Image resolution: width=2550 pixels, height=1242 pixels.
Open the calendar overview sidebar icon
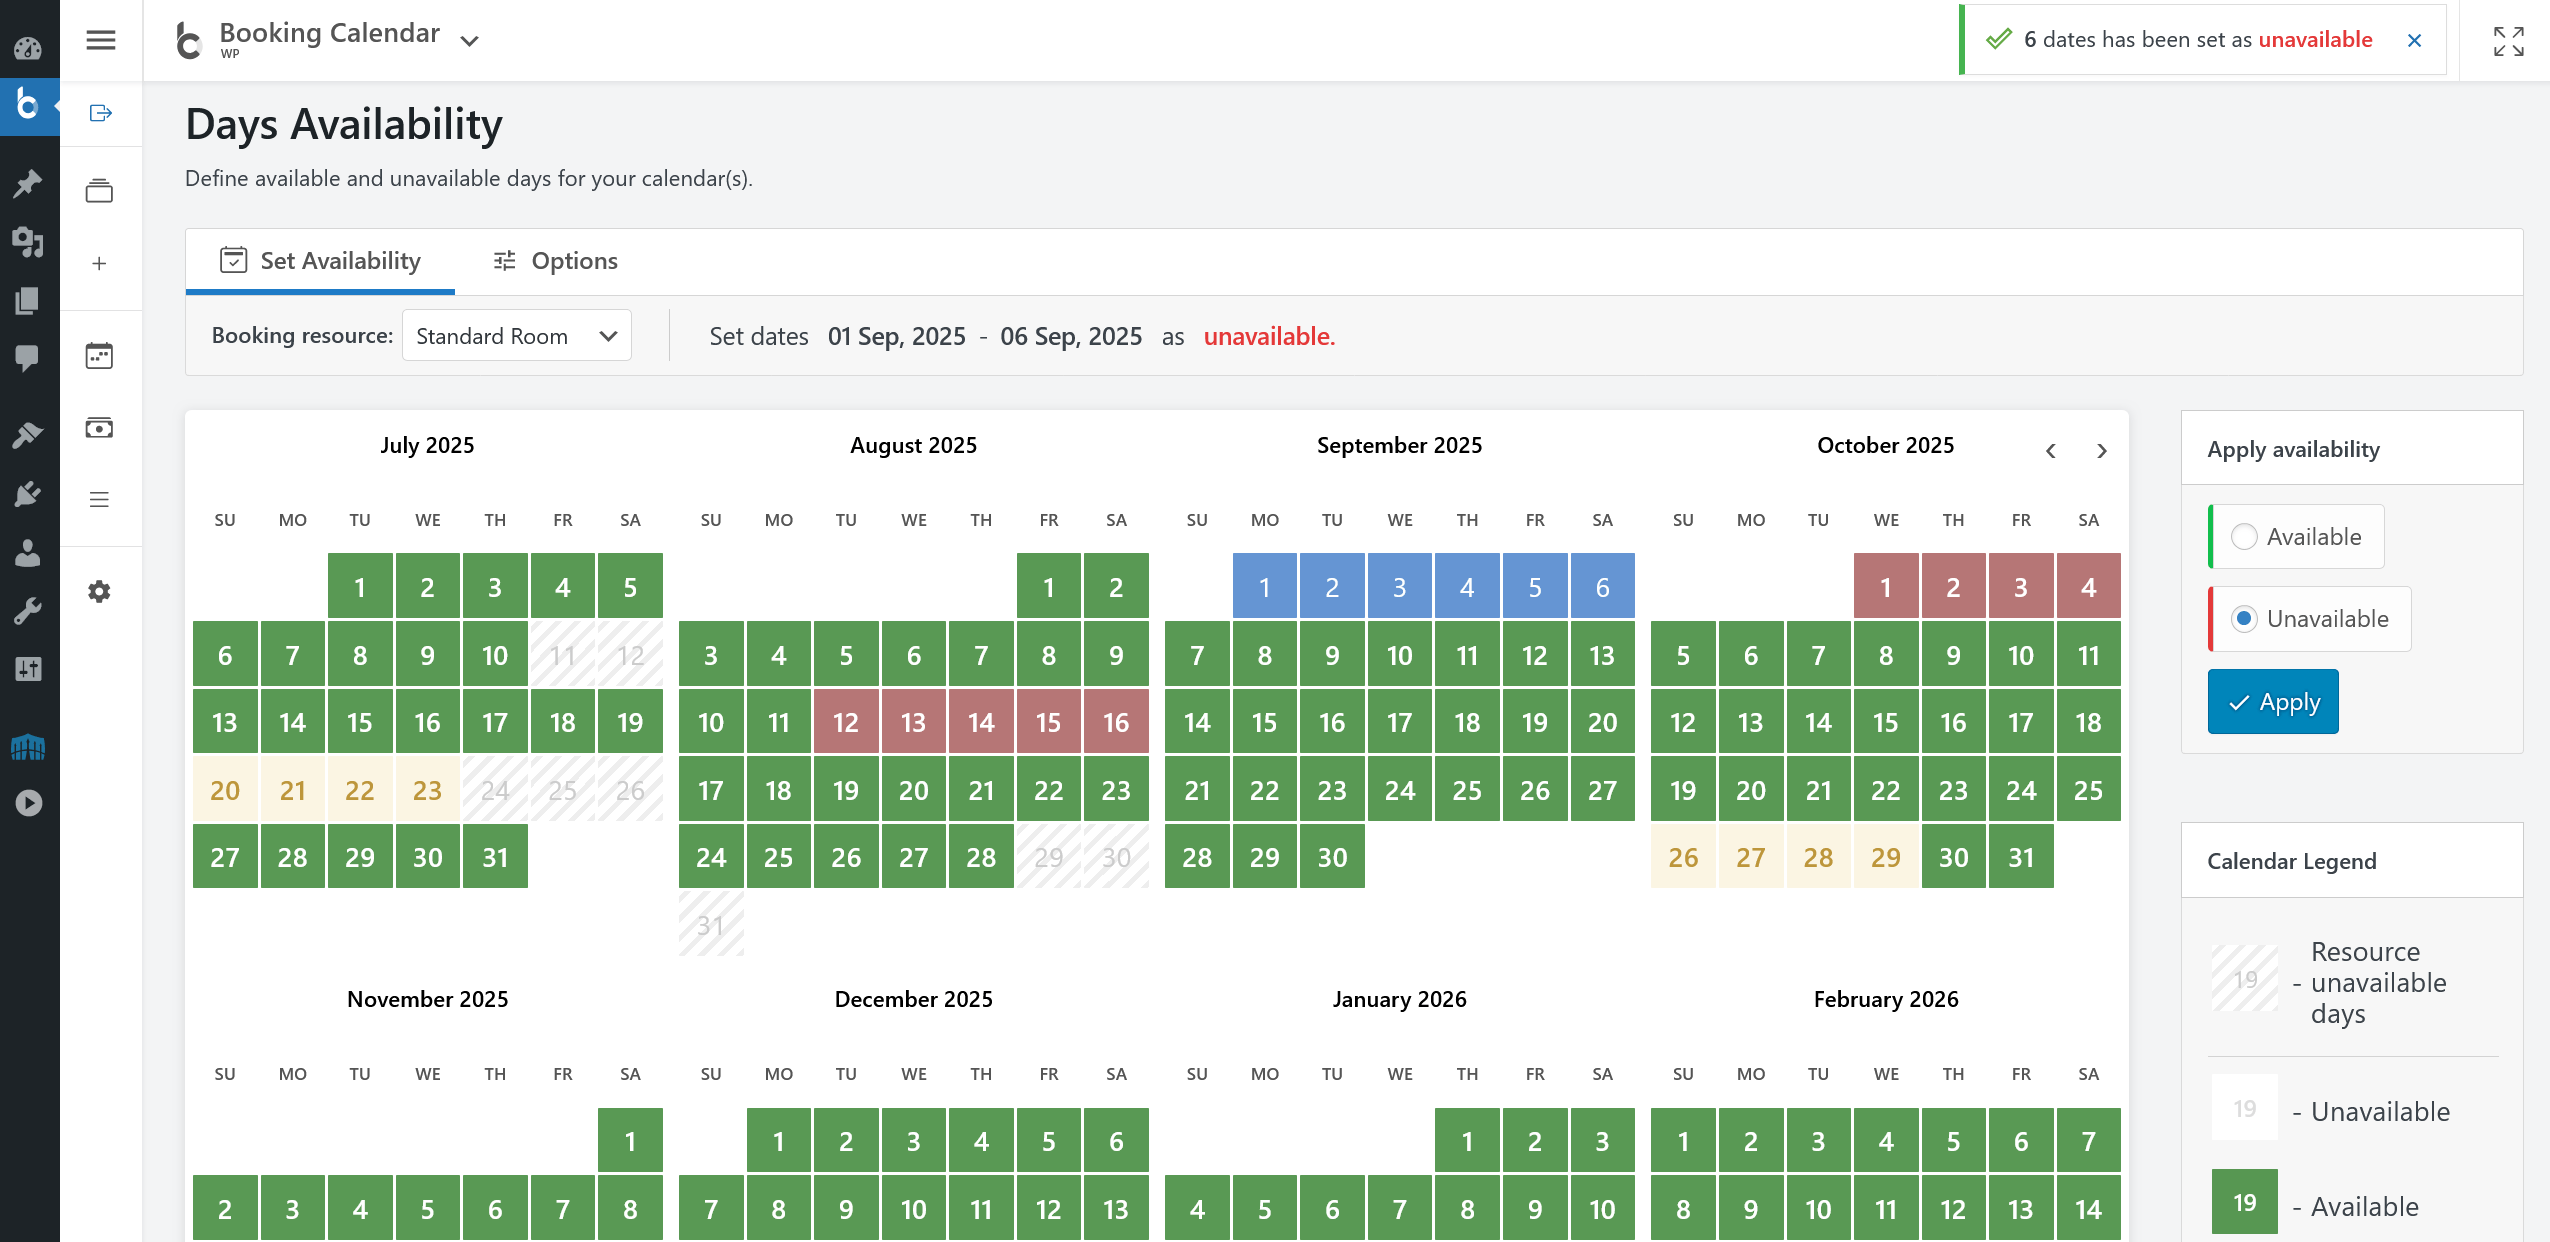coord(99,356)
